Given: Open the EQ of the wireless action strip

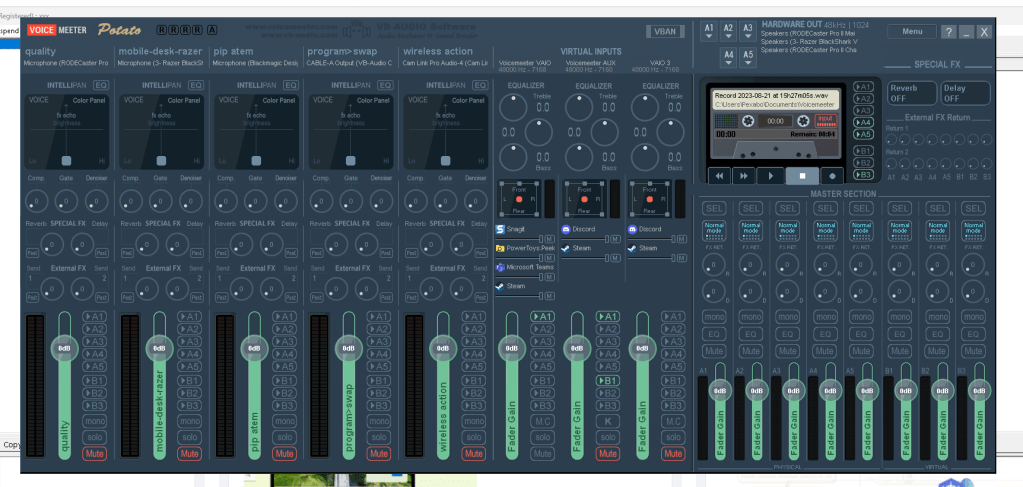Looking at the screenshot, I should tap(480, 85).
